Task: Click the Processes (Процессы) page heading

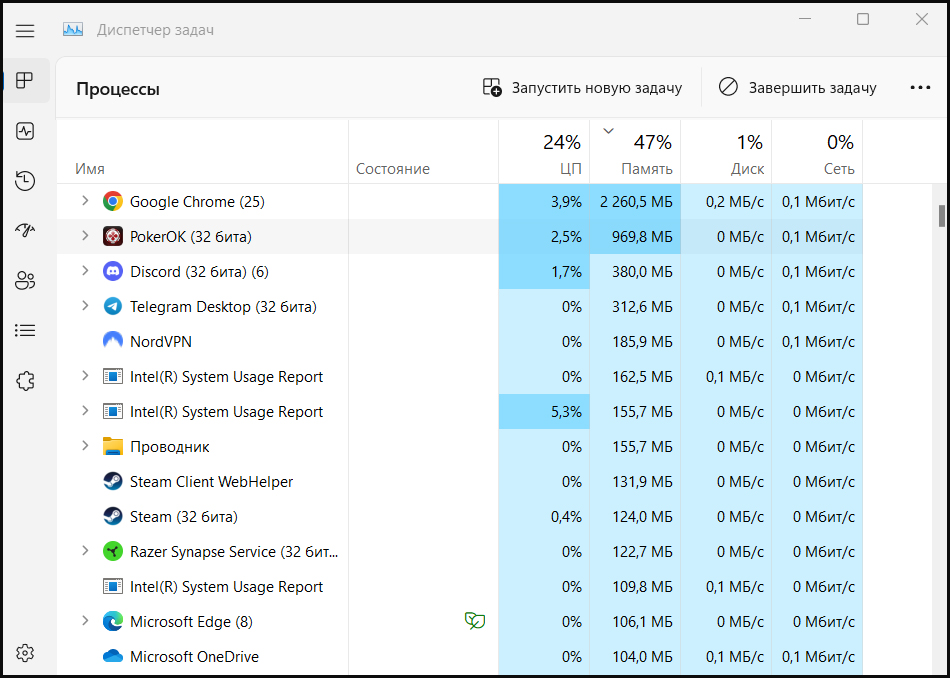Action: click(x=118, y=90)
